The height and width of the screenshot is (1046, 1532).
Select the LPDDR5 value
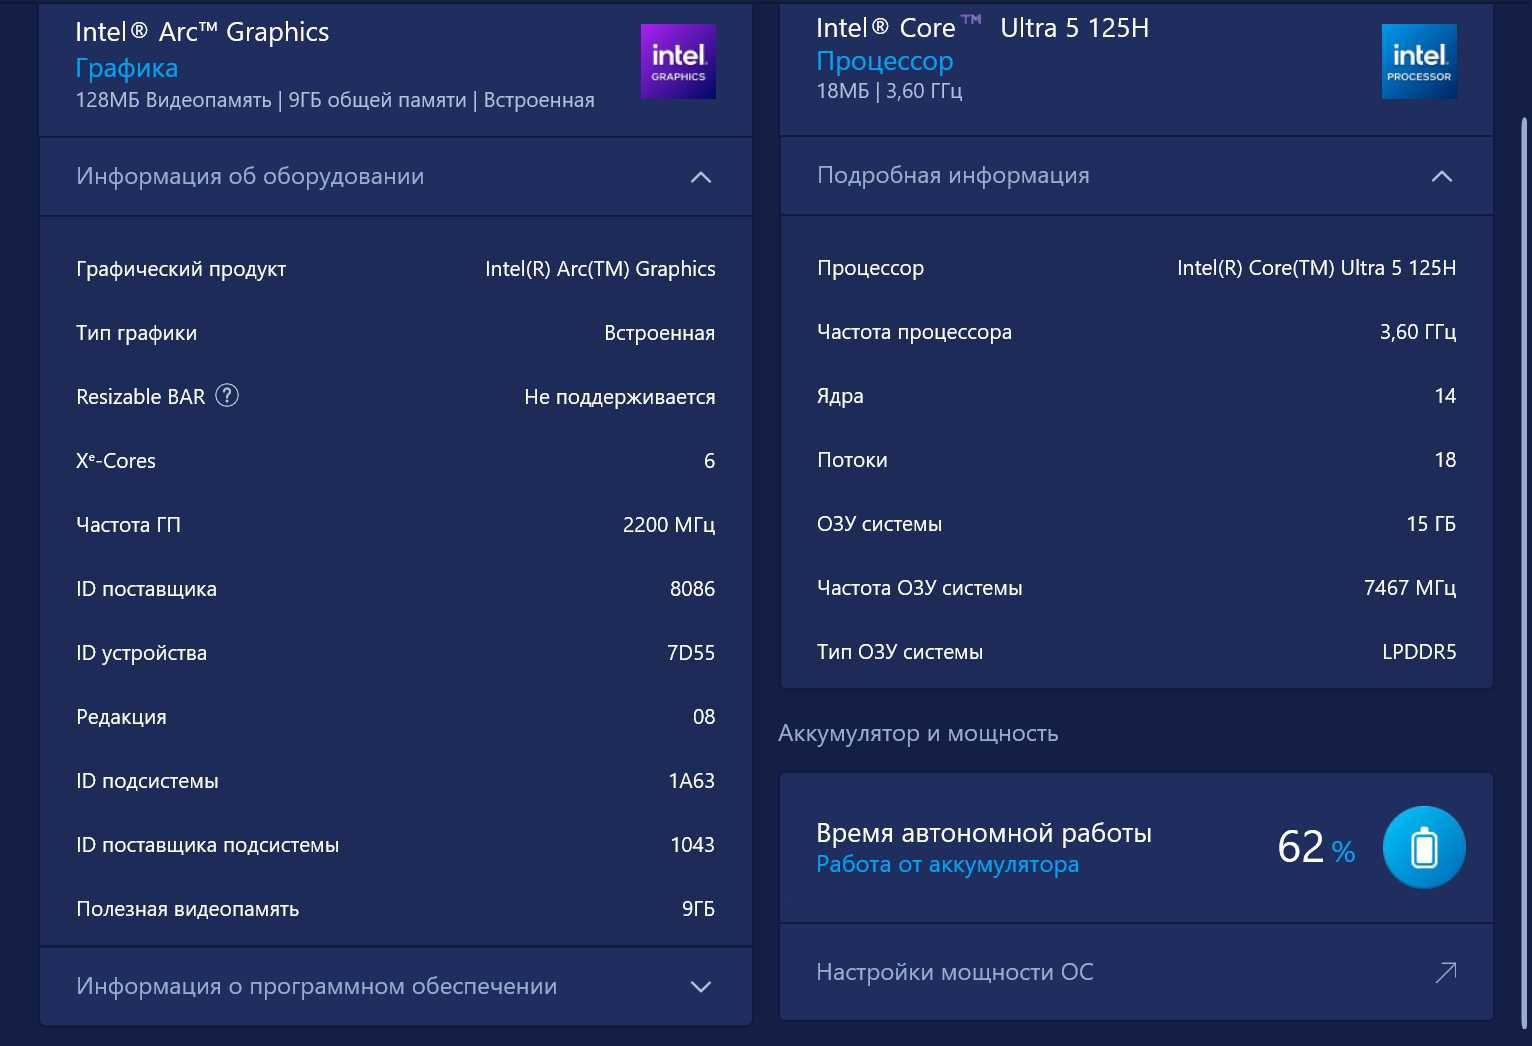(x=1419, y=652)
